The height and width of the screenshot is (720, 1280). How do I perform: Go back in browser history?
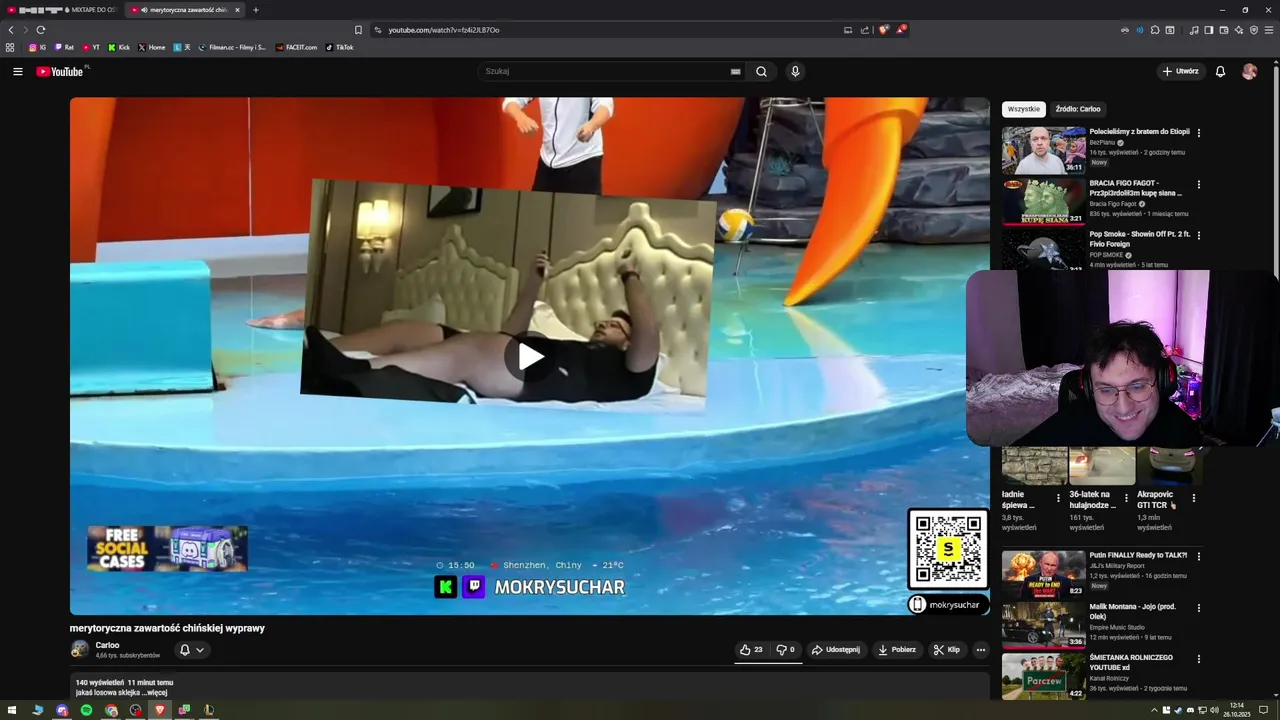click(11, 30)
